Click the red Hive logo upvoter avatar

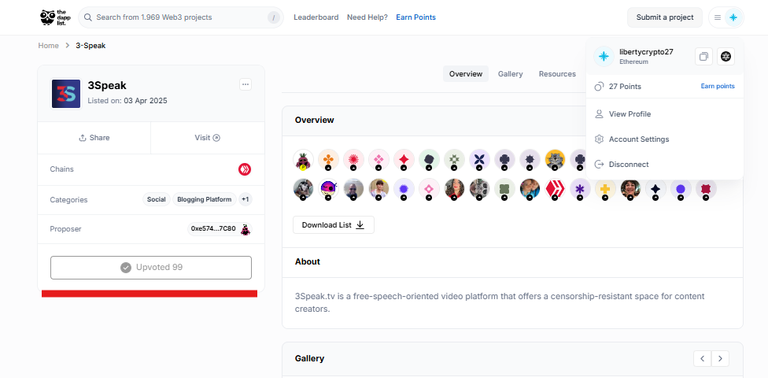(x=555, y=189)
